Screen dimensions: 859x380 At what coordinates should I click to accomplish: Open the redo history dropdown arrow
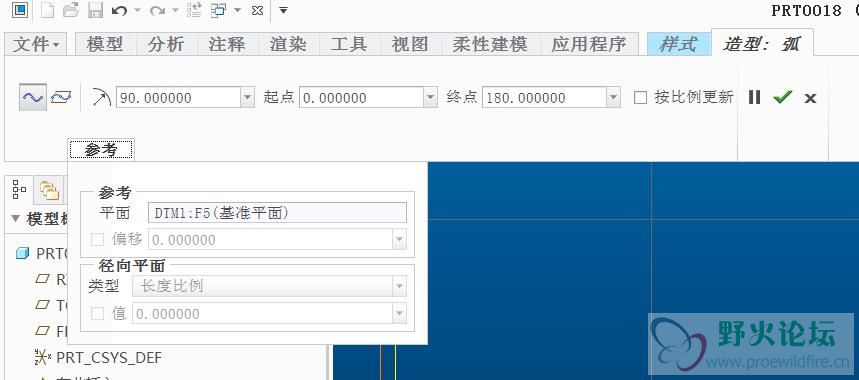(x=175, y=10)
